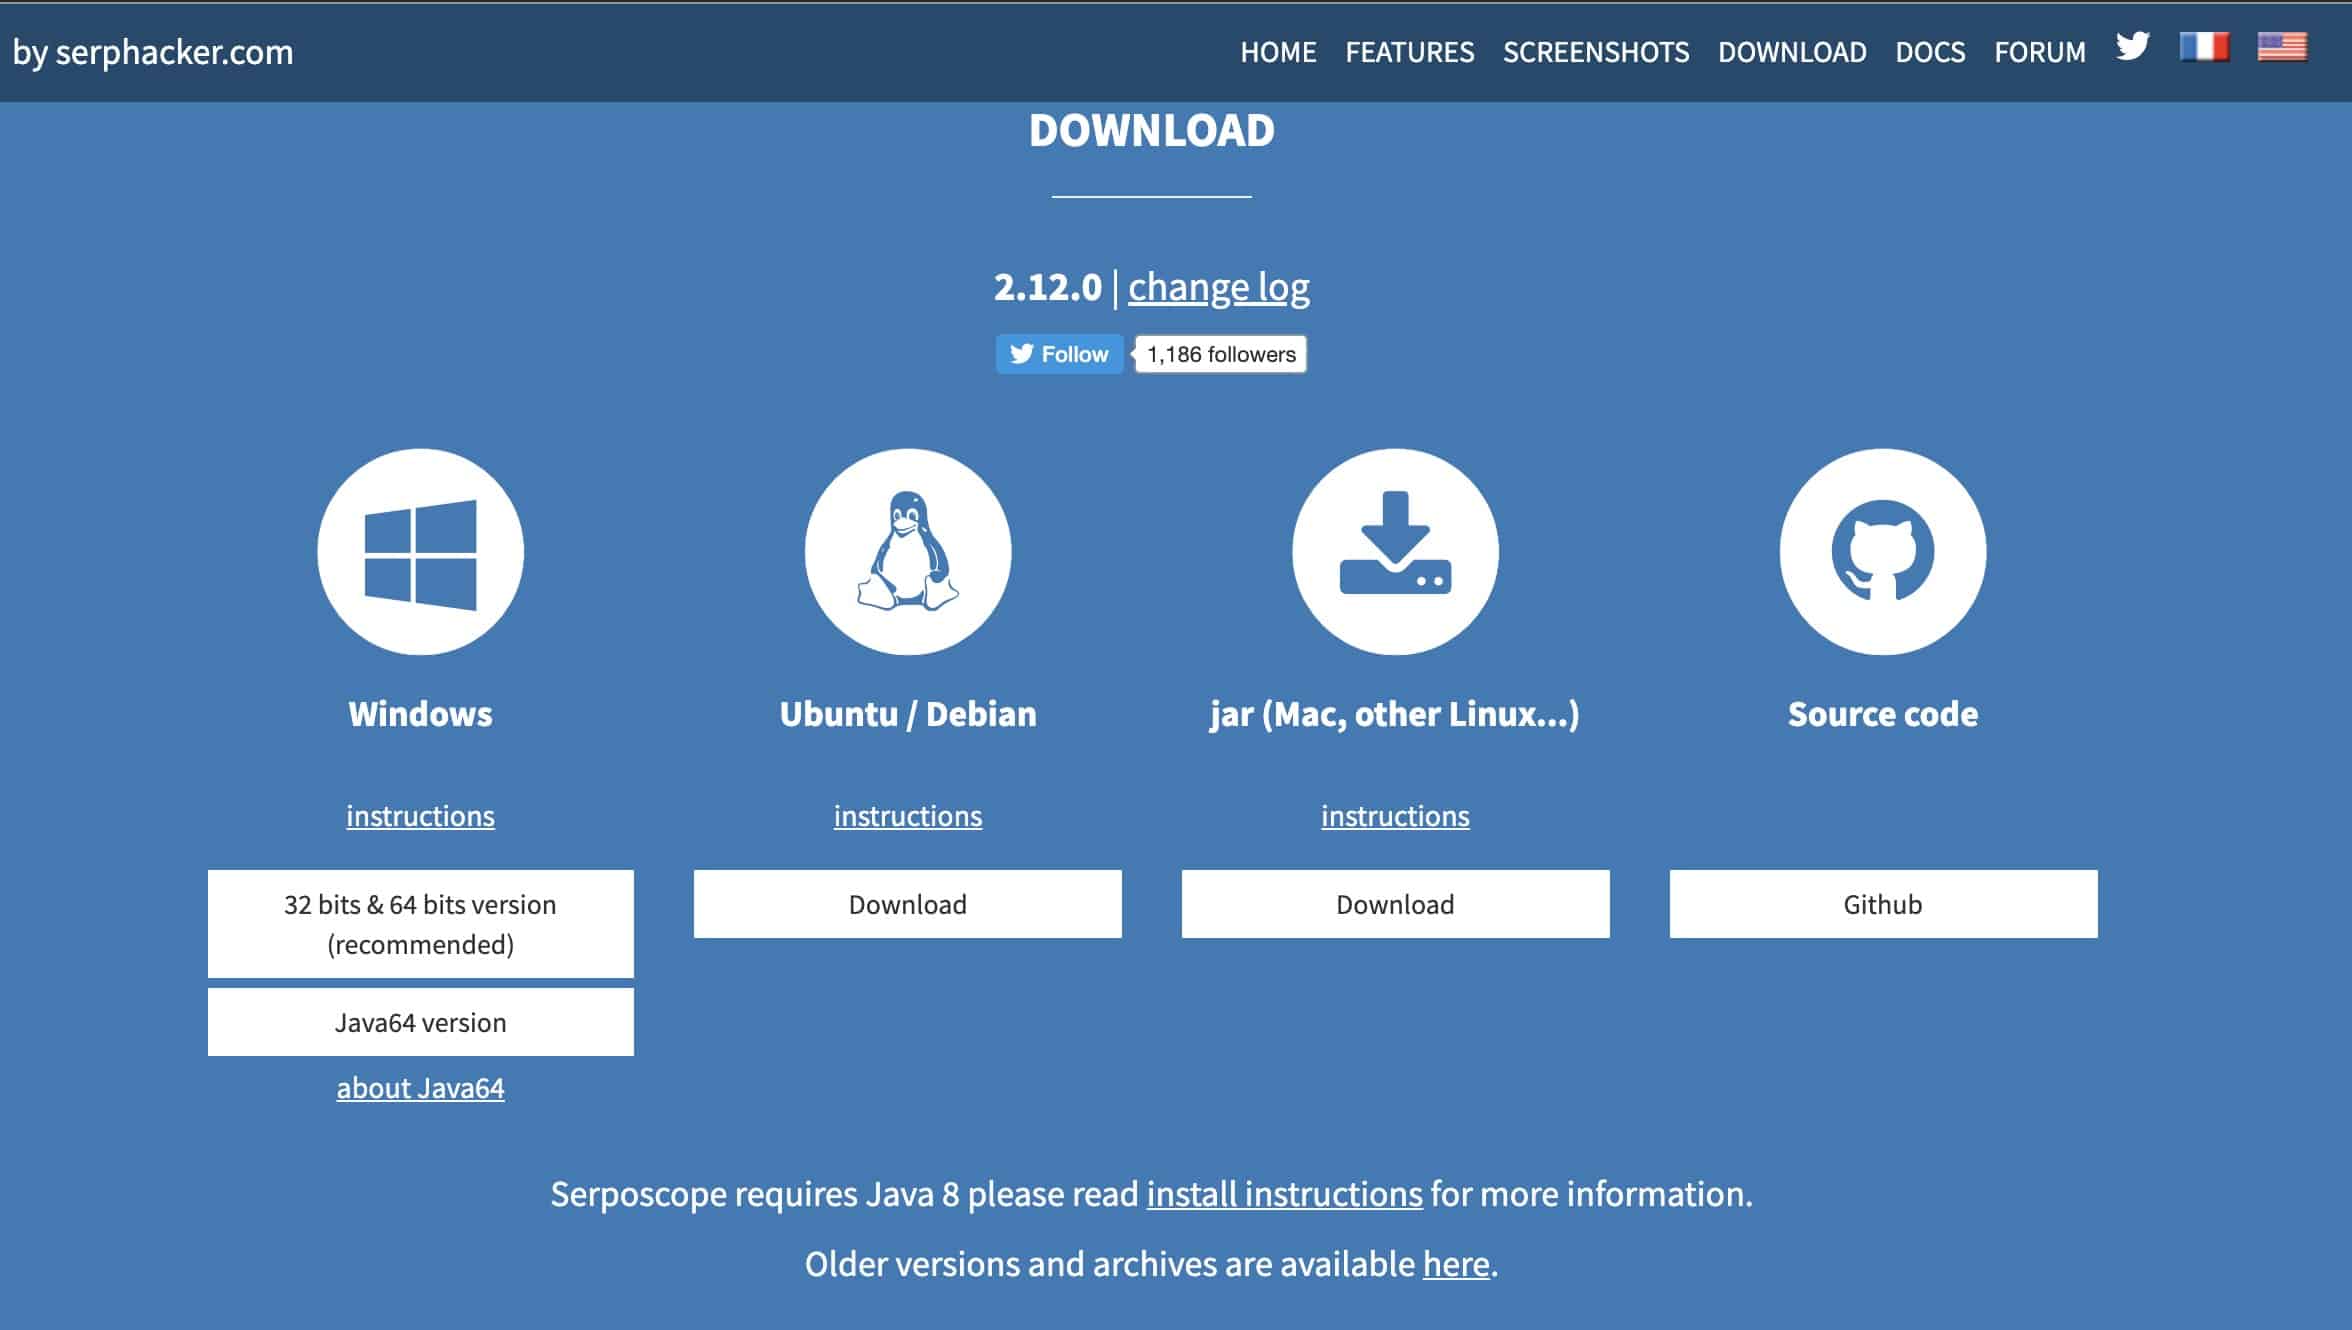
Task: Open jar instructions link
Action: tap(1395, 816)
